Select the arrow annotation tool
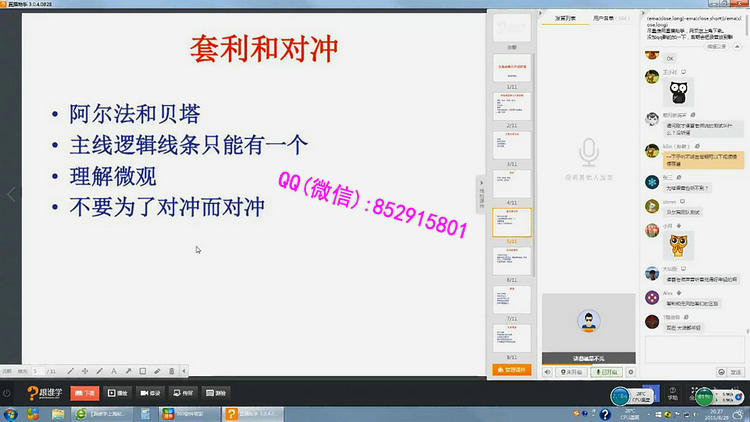The image size is (750, 422). 127,370
